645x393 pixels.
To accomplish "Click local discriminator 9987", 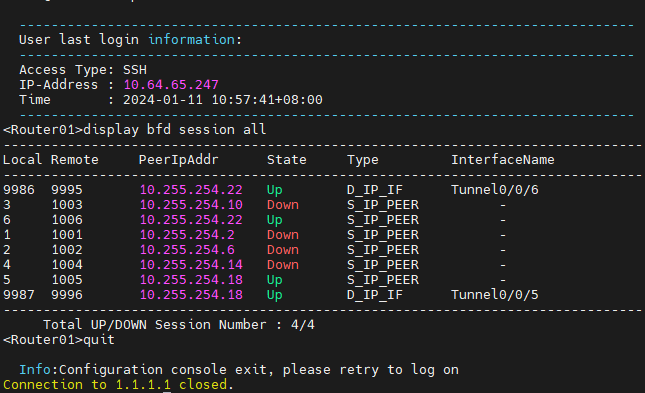I will 19,295.
